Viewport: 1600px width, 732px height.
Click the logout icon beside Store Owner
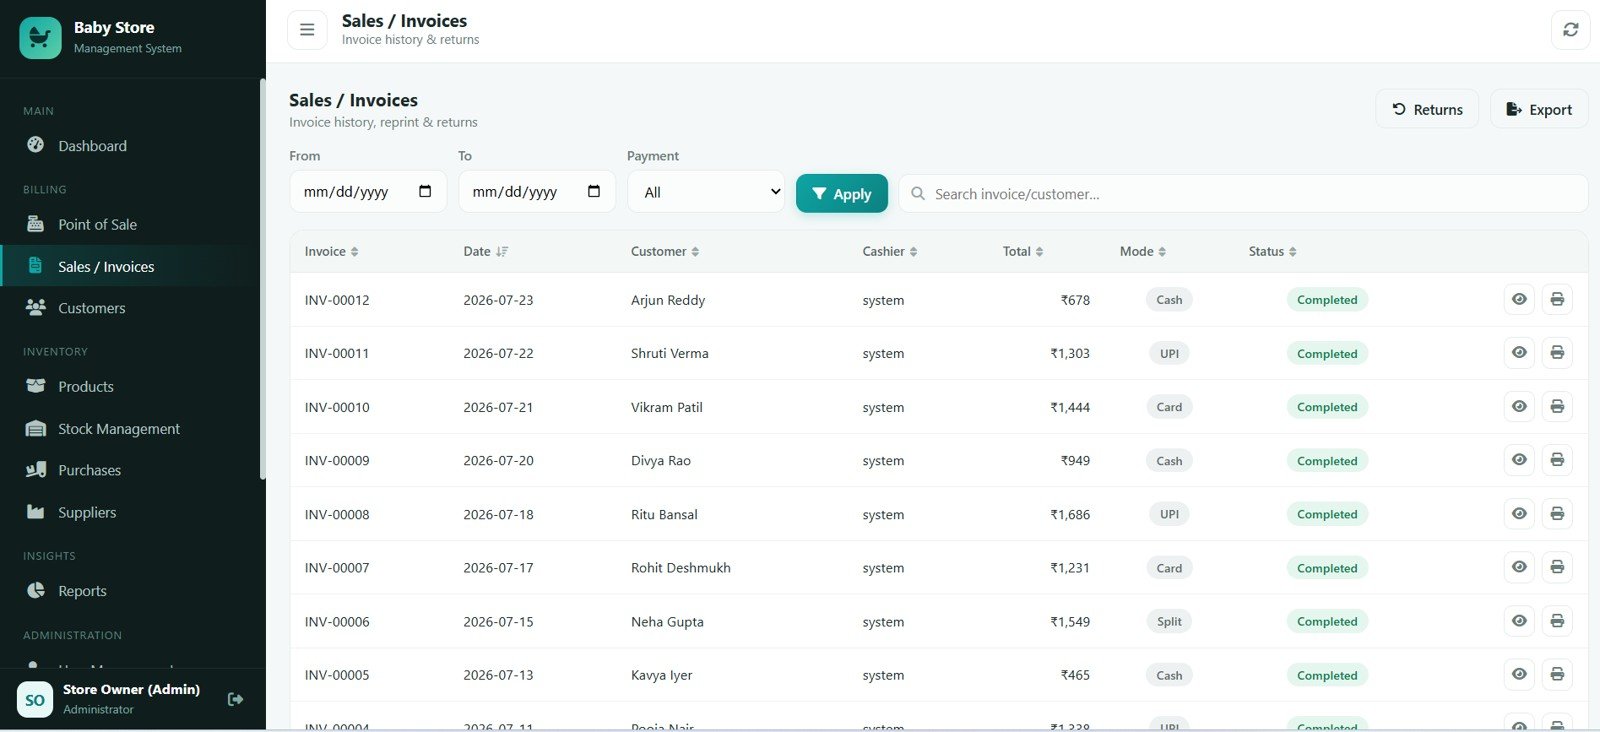click(x=236, y=699)
